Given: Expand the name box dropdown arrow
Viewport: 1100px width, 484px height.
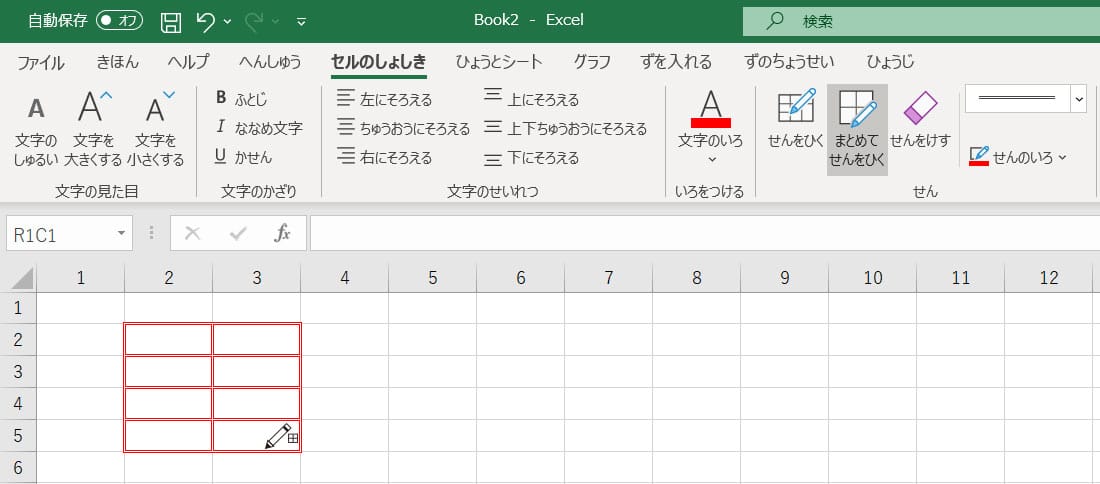Looking at the screenshot, I should (x=122, y=234).
